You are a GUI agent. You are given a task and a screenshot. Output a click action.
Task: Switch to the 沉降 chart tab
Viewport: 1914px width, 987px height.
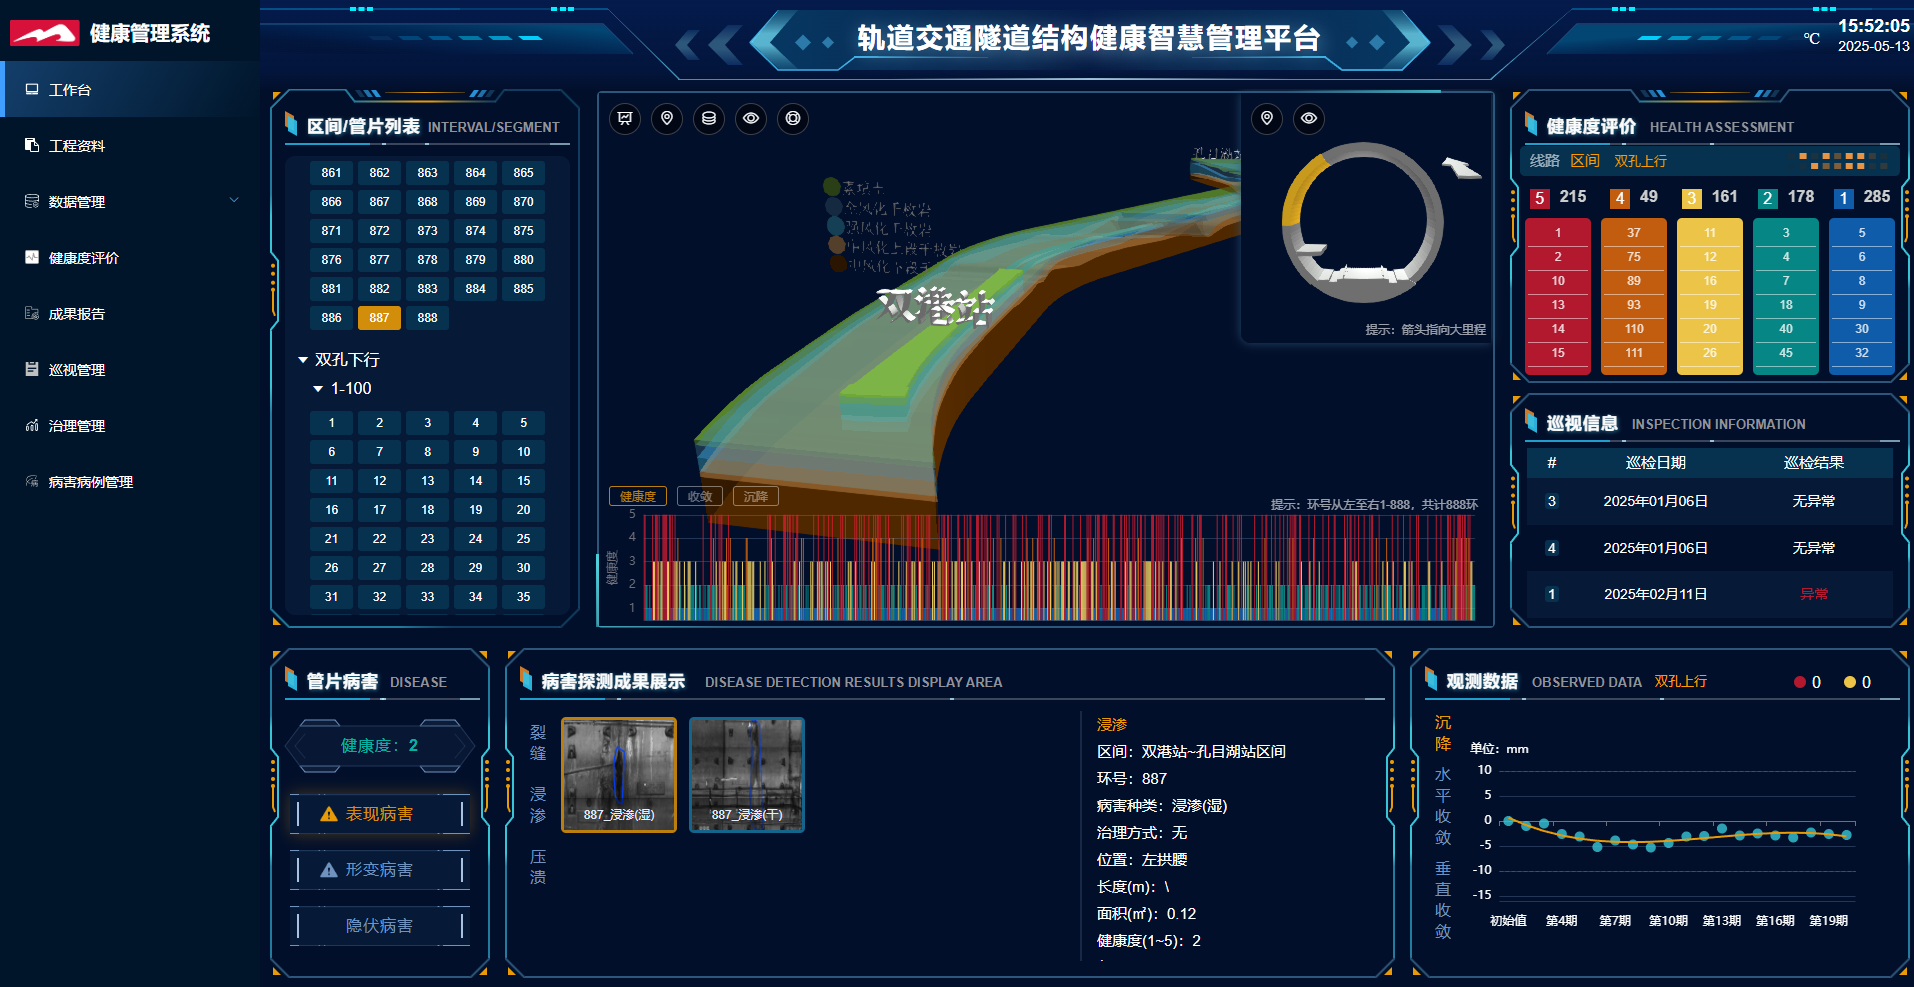click(x=756, y=497)
